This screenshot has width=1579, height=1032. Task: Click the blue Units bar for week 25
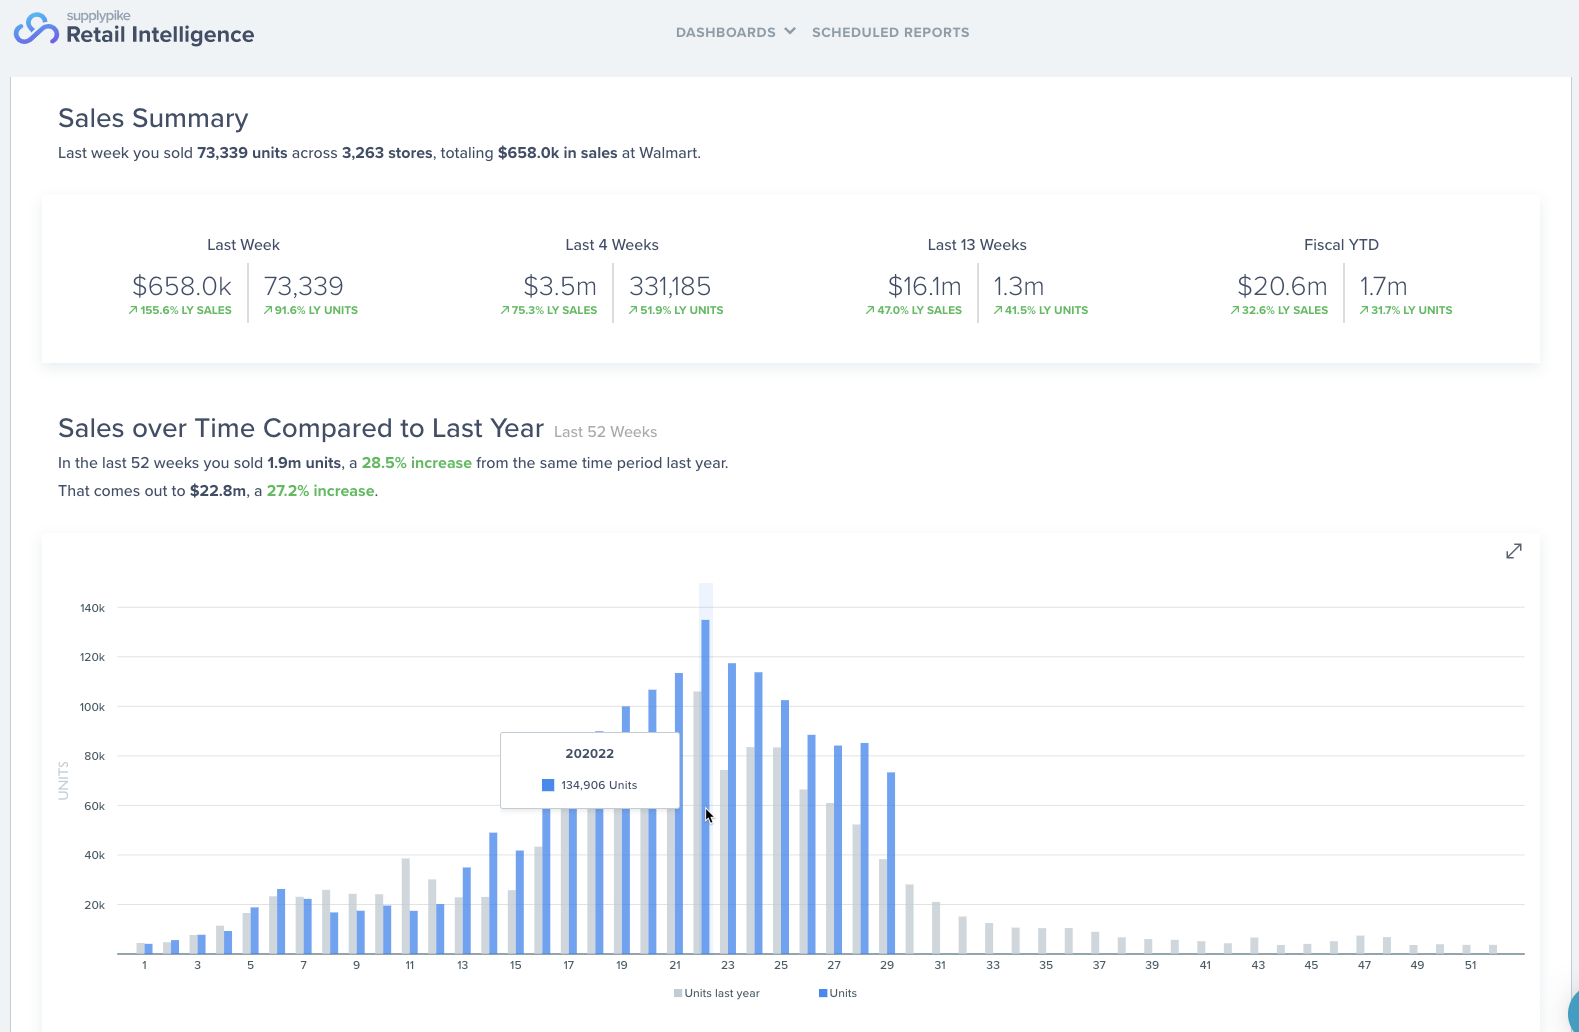tap(785, 827)
